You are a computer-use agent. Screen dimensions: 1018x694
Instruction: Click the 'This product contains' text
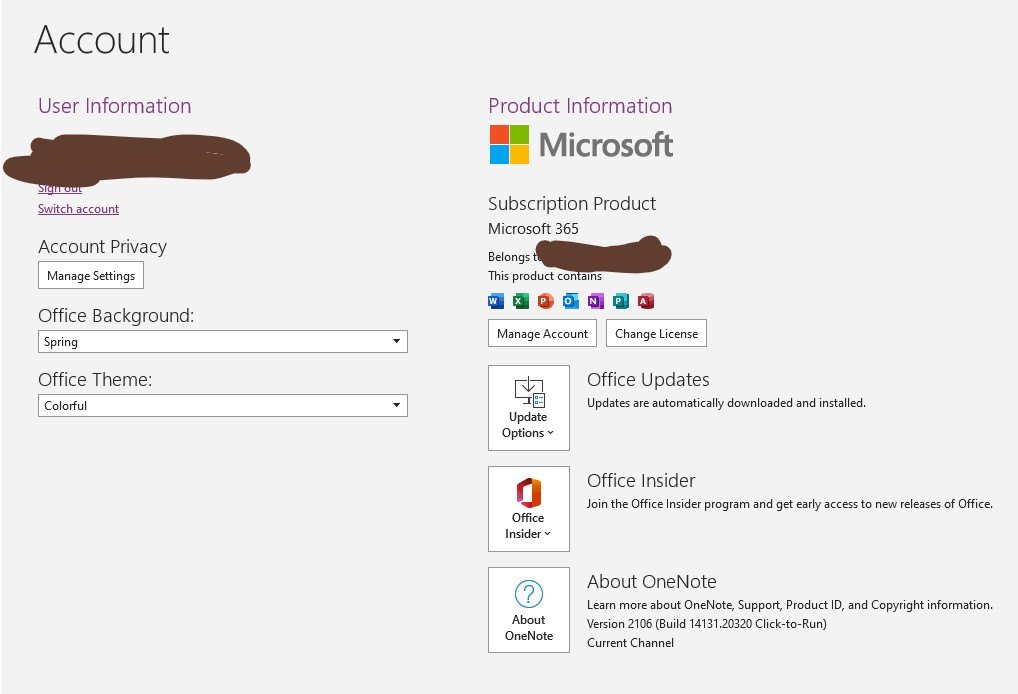[545, 276]
